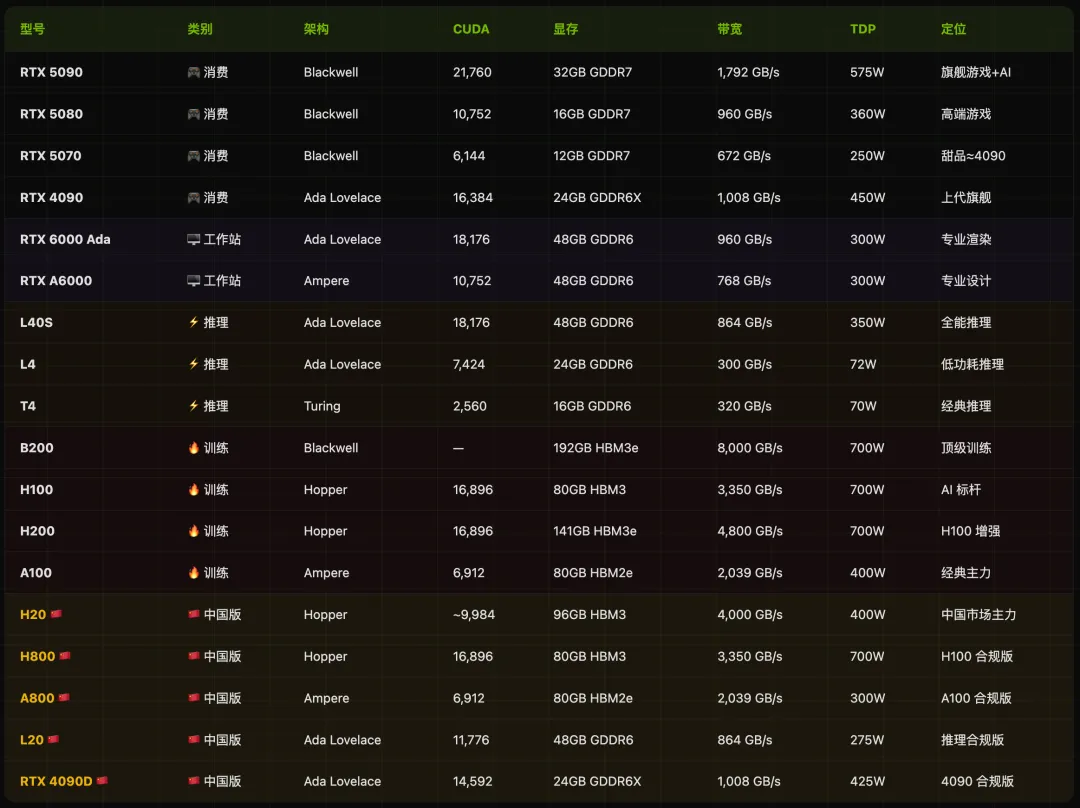Click the 192GB HBM3e memory cell
This screenshot has height=808, width=1080.
coord(596,448)
